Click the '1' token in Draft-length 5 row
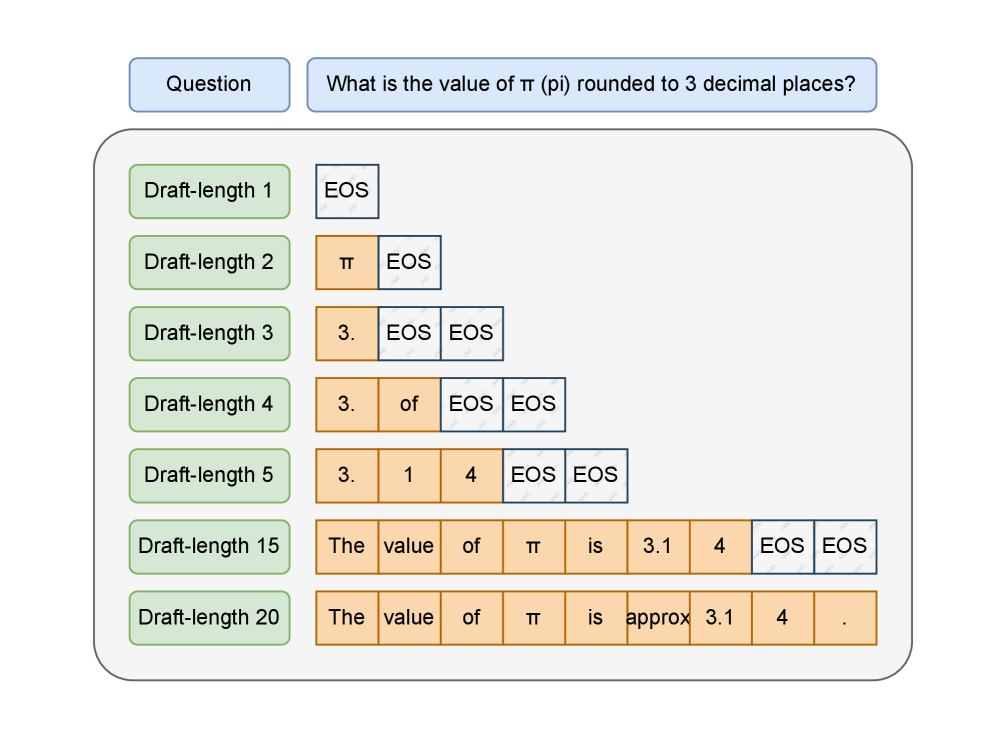The width and height of the screenshot is (997, 736). click(409, 475)
